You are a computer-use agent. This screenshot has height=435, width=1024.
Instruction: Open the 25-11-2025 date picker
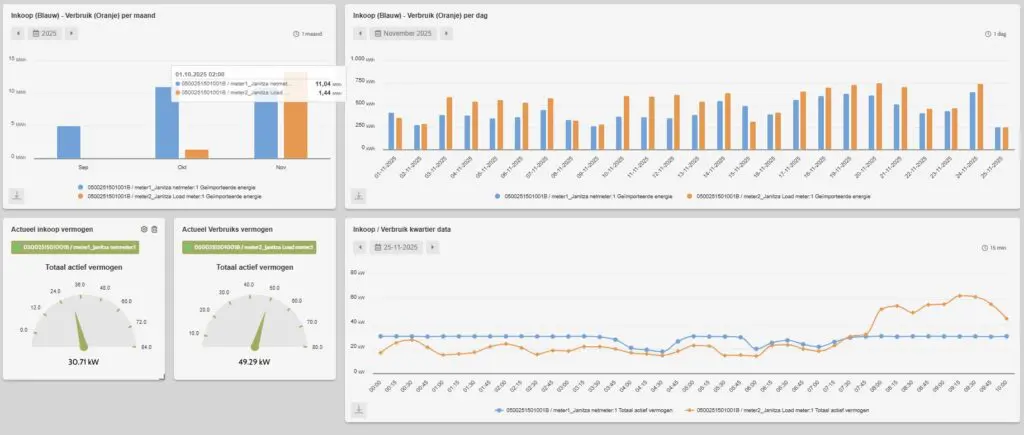(x=395, y=246)
